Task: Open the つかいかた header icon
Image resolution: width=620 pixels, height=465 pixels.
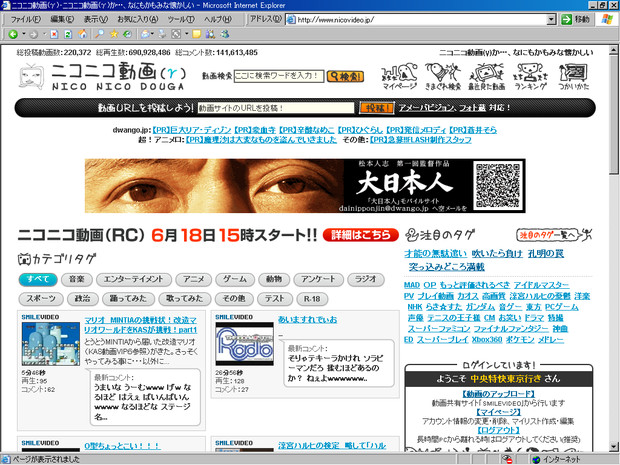Action: pyautogui.click(x=573, y=76)
